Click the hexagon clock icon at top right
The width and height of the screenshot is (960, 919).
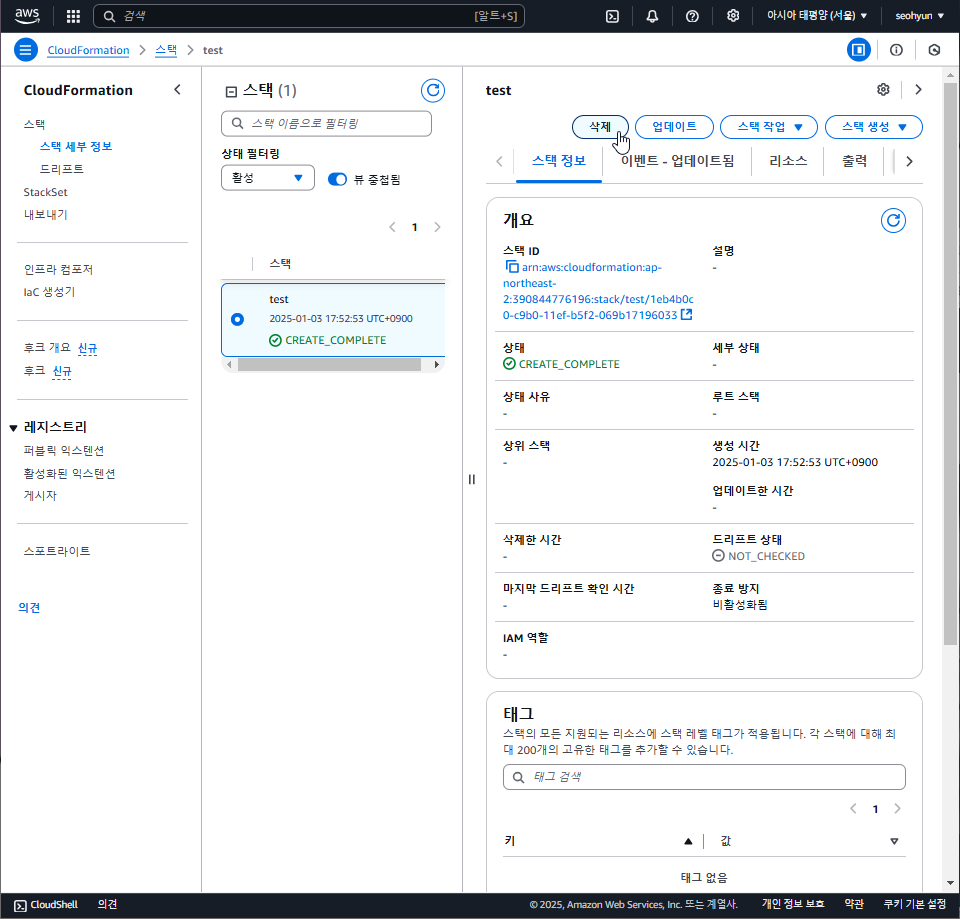(x=934, y=50)
